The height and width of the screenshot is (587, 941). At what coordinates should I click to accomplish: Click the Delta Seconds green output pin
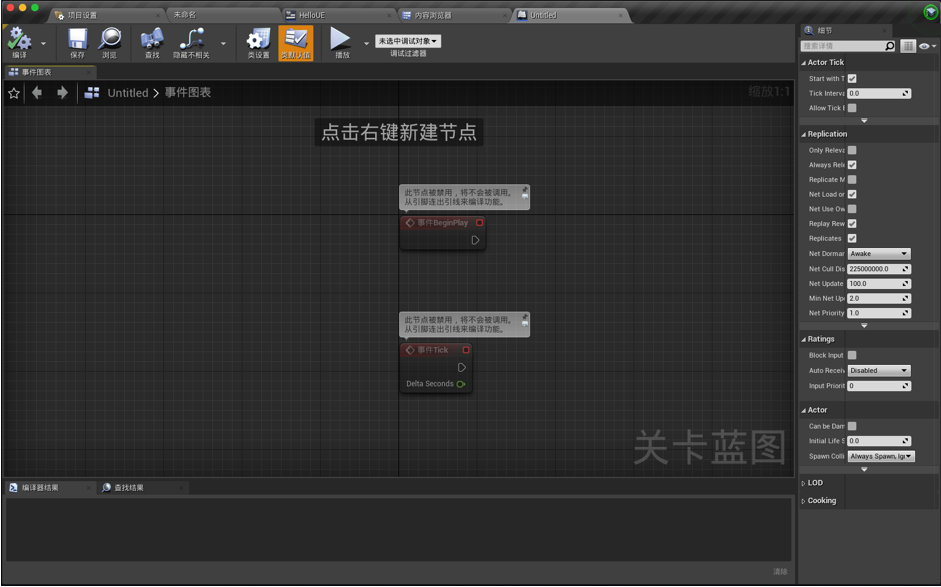461,384
